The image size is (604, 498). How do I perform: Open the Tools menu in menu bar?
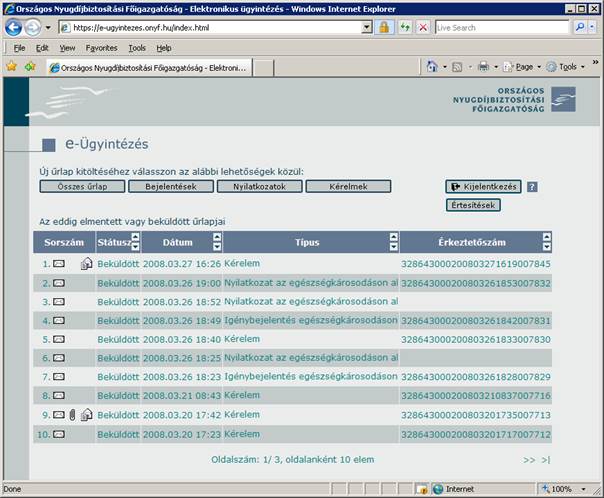(x=137, y=47)
